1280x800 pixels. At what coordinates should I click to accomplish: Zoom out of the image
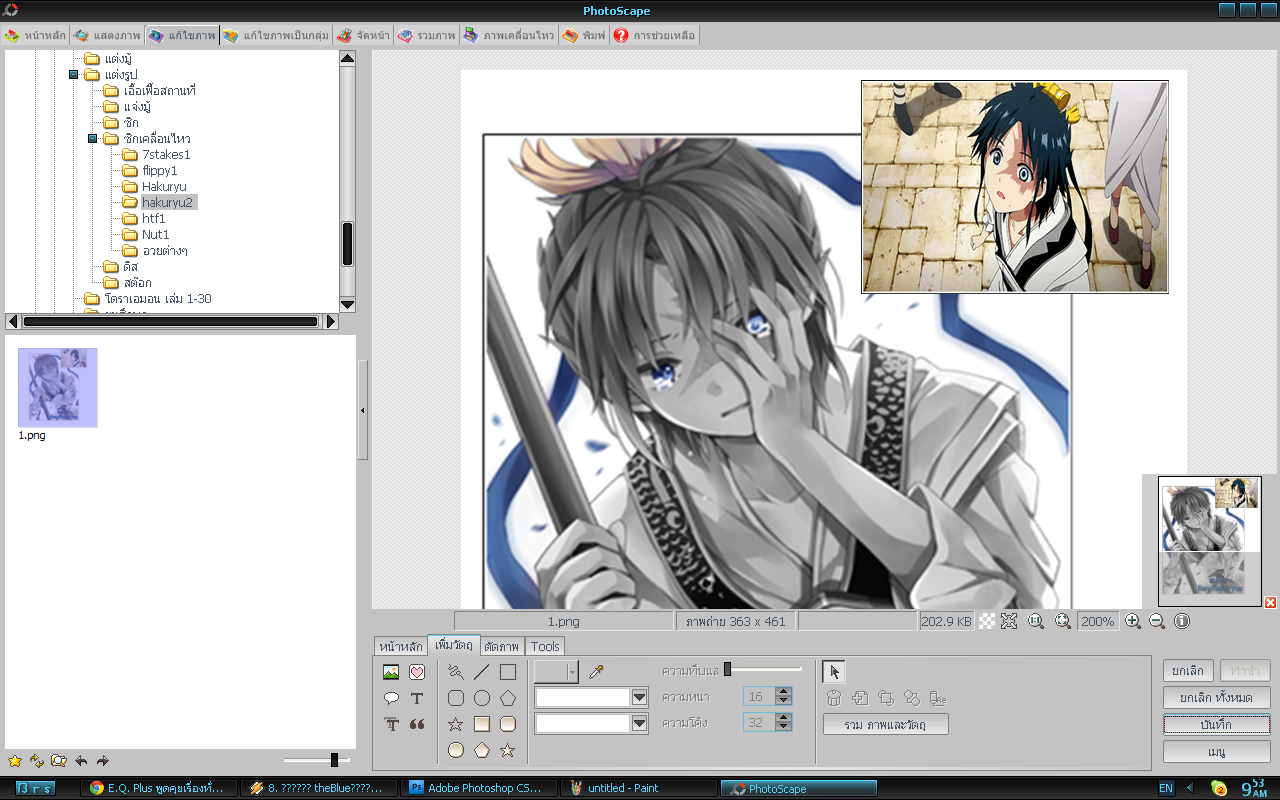(x=1157, y=621)
